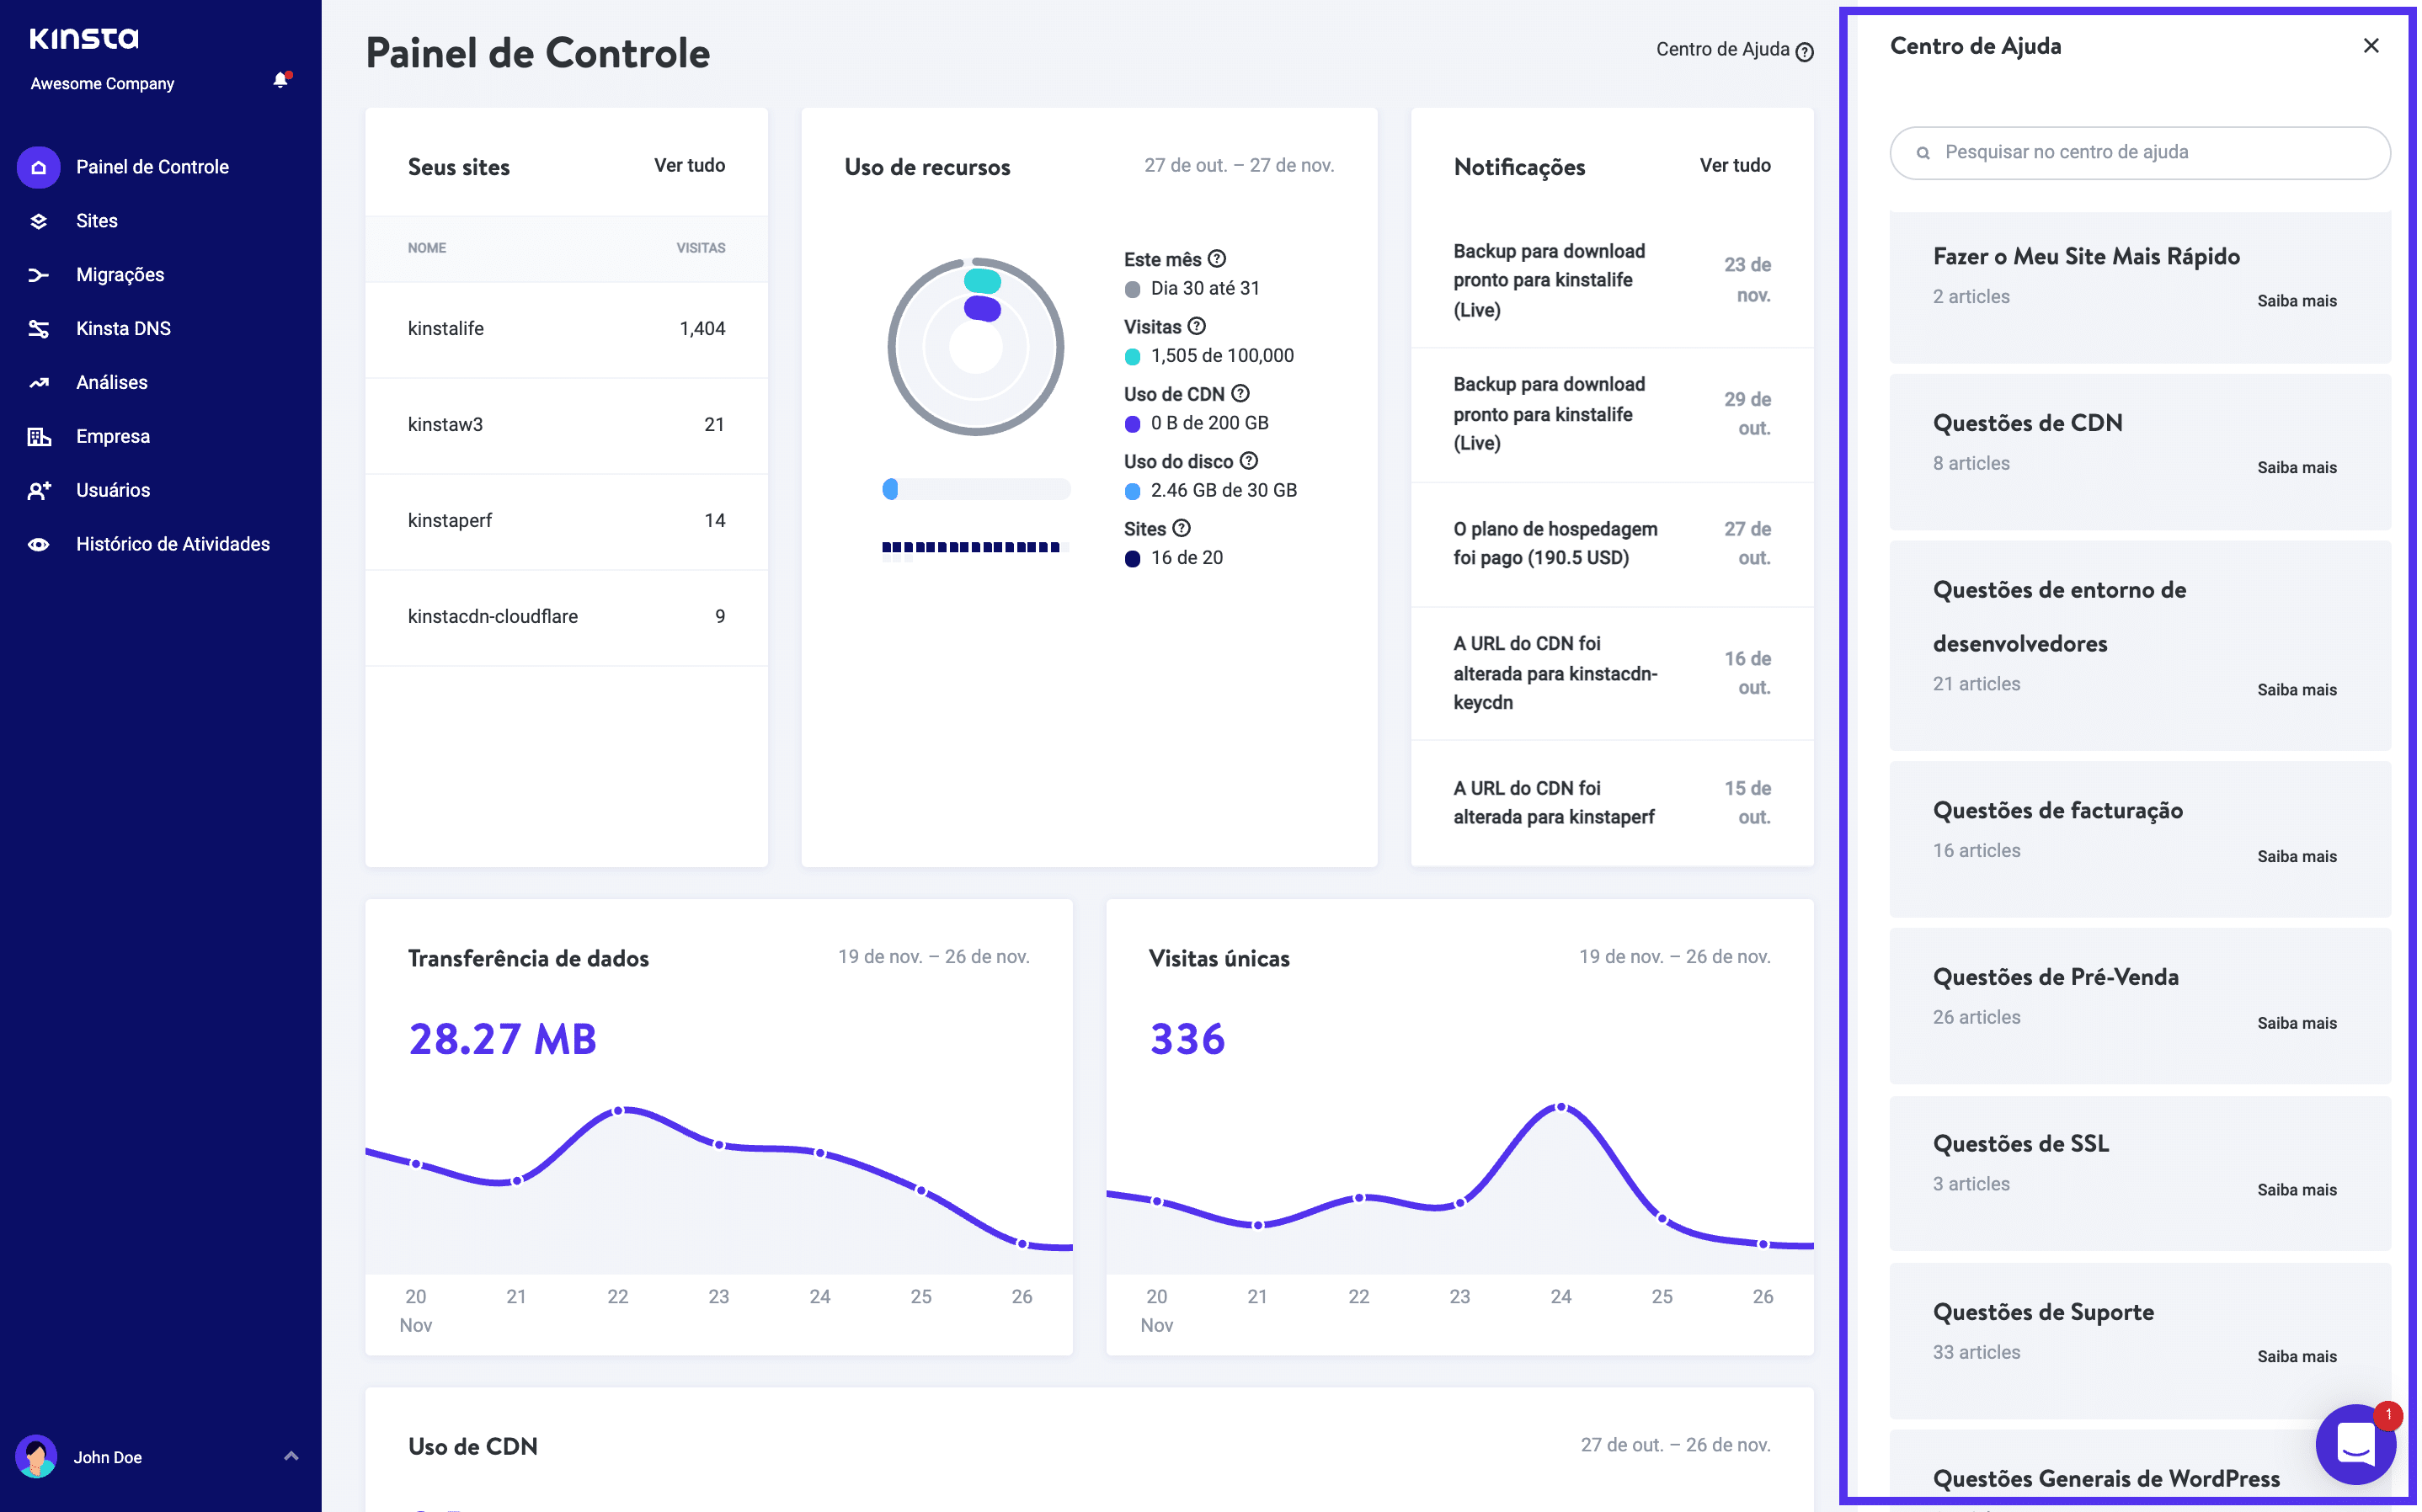Image resolution: width=2422 pixels, height=1512 pixels.
Task: Click Saiba mais for Questões de CDN
Action: click(2296, 468)
